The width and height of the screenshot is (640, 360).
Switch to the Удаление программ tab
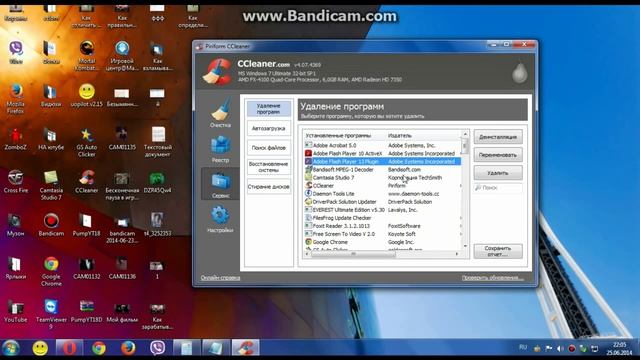(269, 109)
